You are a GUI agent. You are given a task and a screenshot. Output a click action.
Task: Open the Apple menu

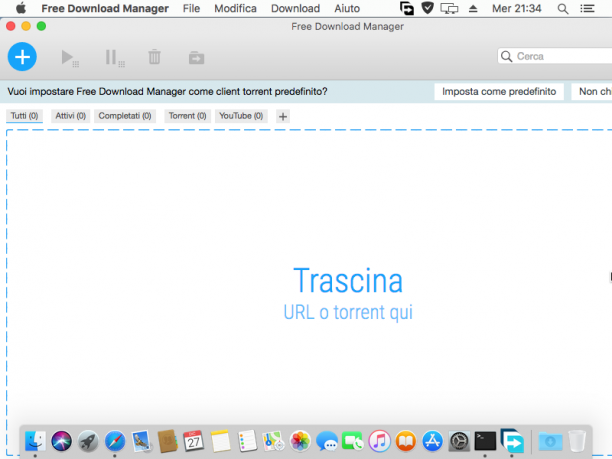pos(21,8)
